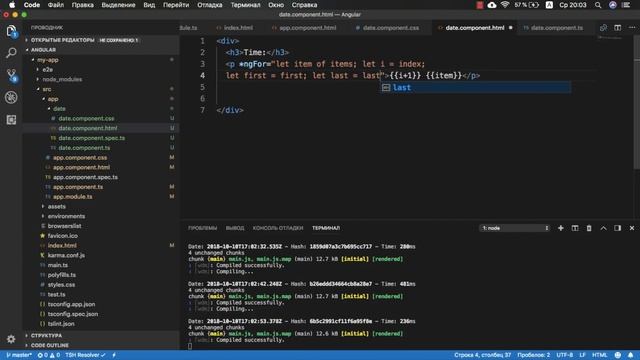This screenshot has width=640, height=360.
Task: Select line 7 number in gutter
Action: 202,110
